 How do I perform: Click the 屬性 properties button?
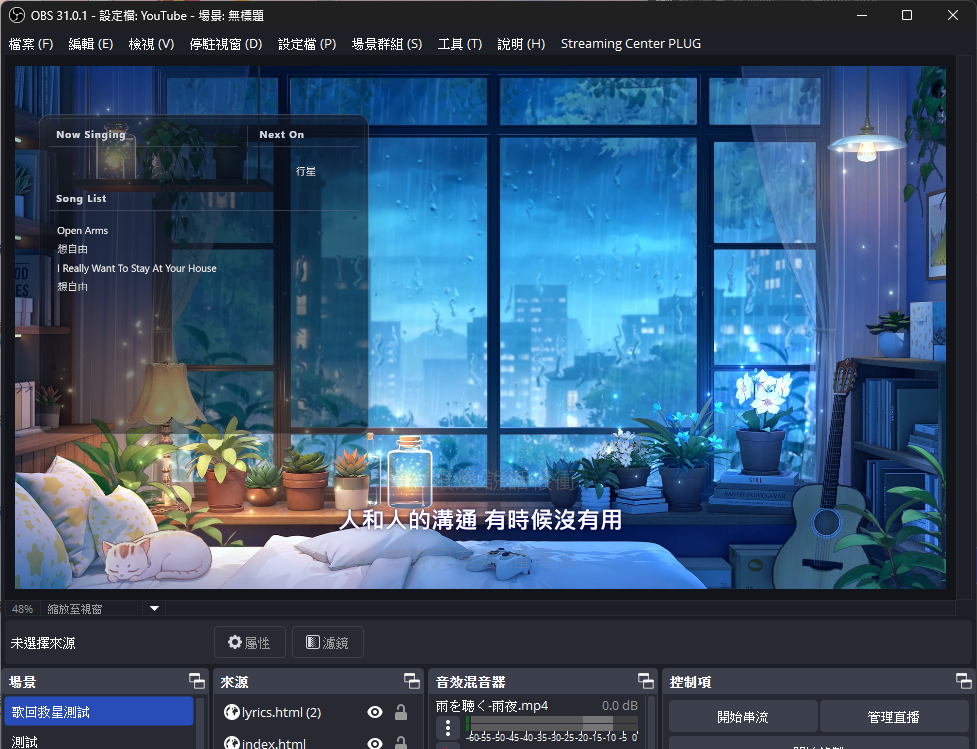pyautogui.click(x=249, y=642)
